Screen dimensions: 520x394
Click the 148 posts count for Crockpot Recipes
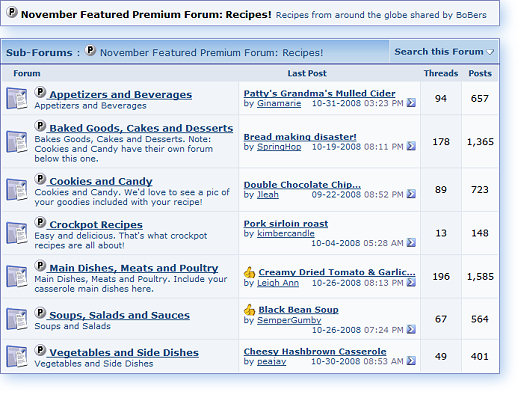[x=480, y=233]
